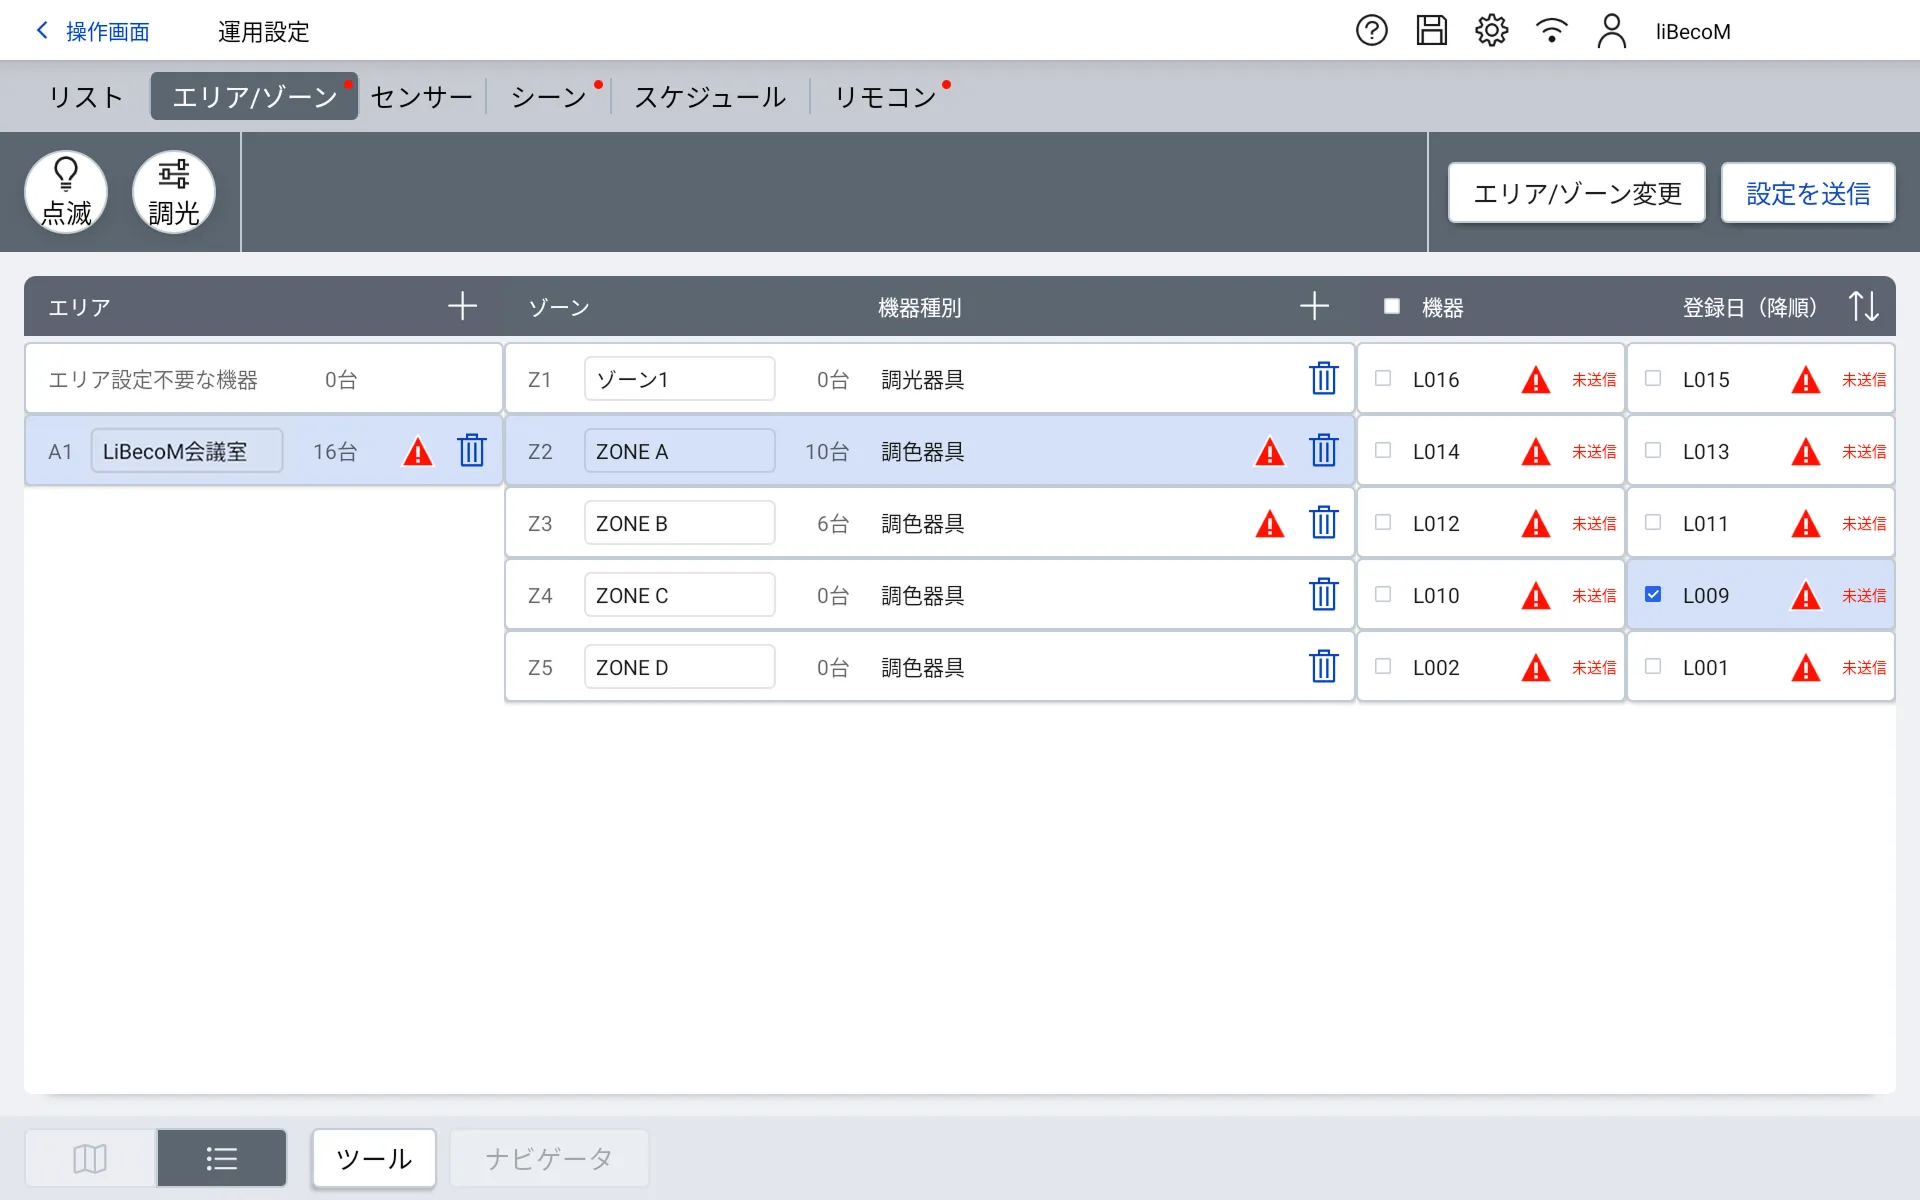Toggle registration date sort order arrows

(1863, 306)
